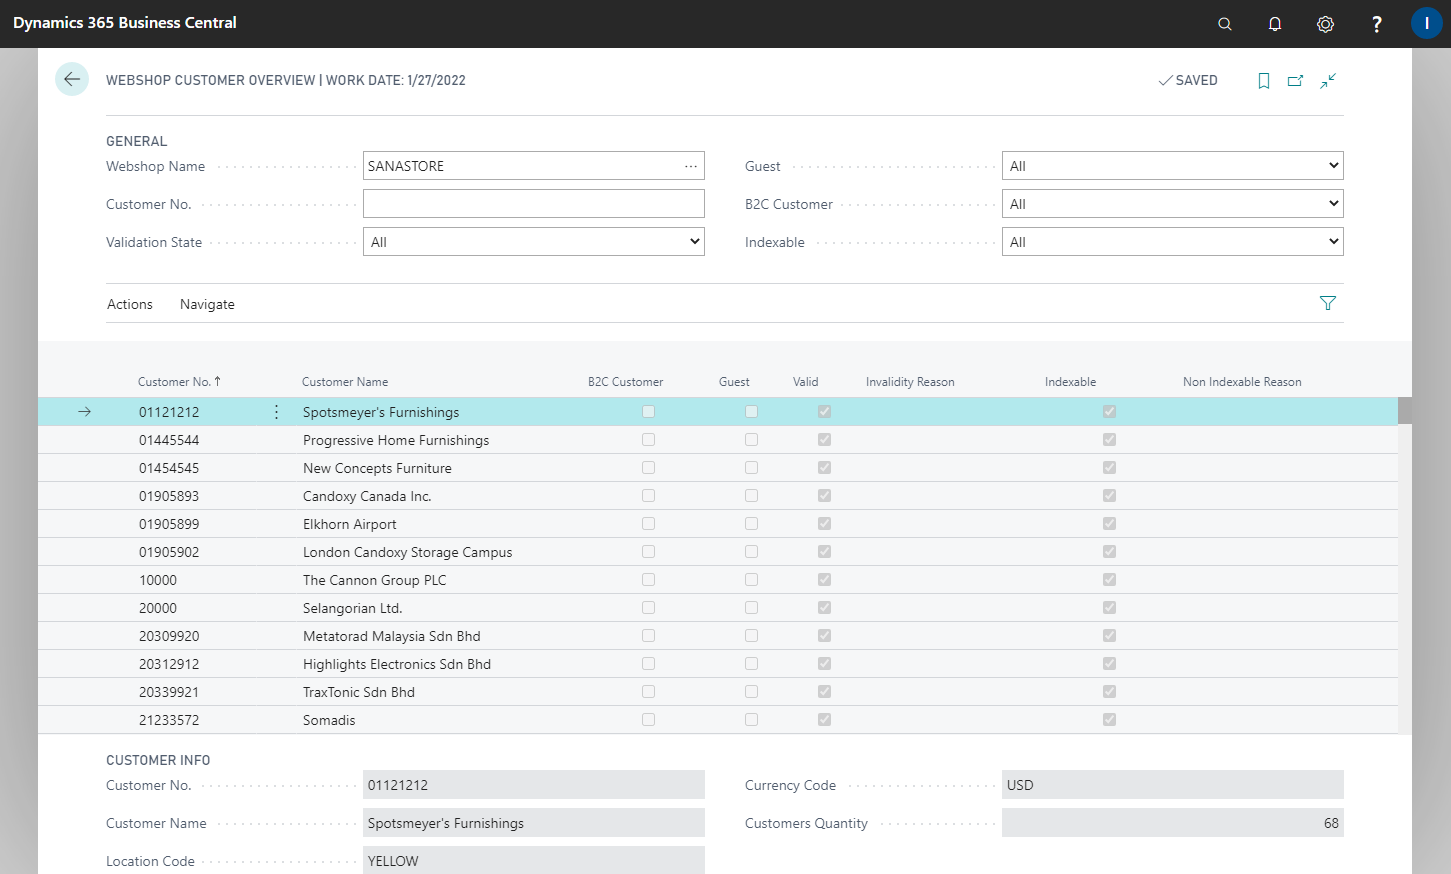Image resolution: width=1451 pixels, height=874 pixels.
Task: Go back with the arrow button
Action: (x=72, y=79)
